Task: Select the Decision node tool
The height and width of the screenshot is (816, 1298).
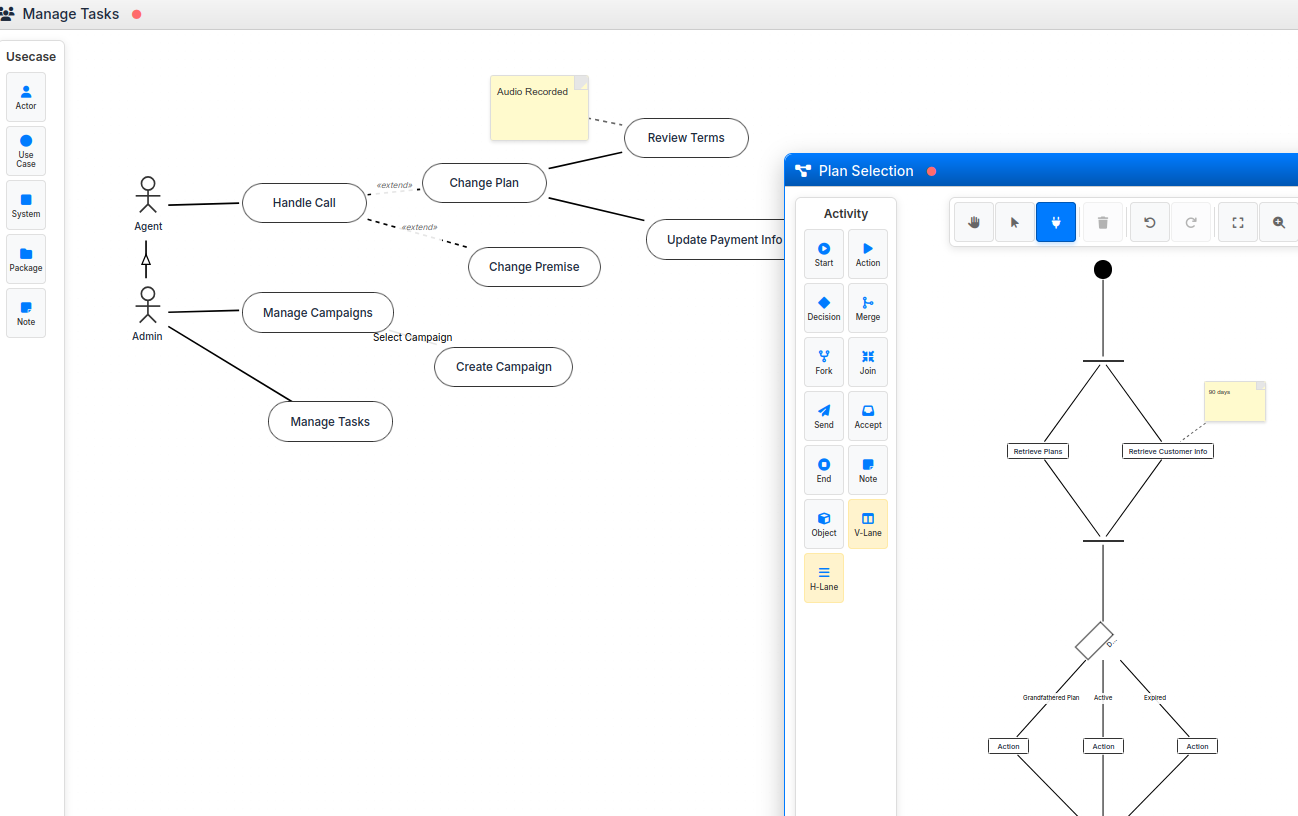Action: coord(824,308)
